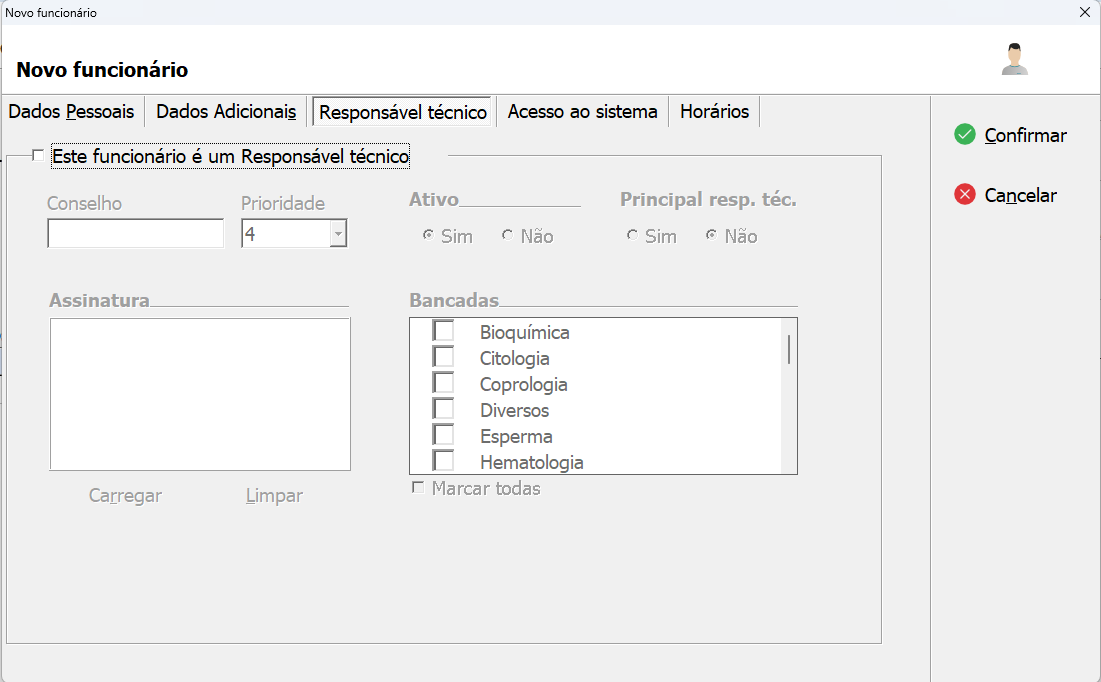Check the Diversos bancada checkbox

click(x=443, y=409)
